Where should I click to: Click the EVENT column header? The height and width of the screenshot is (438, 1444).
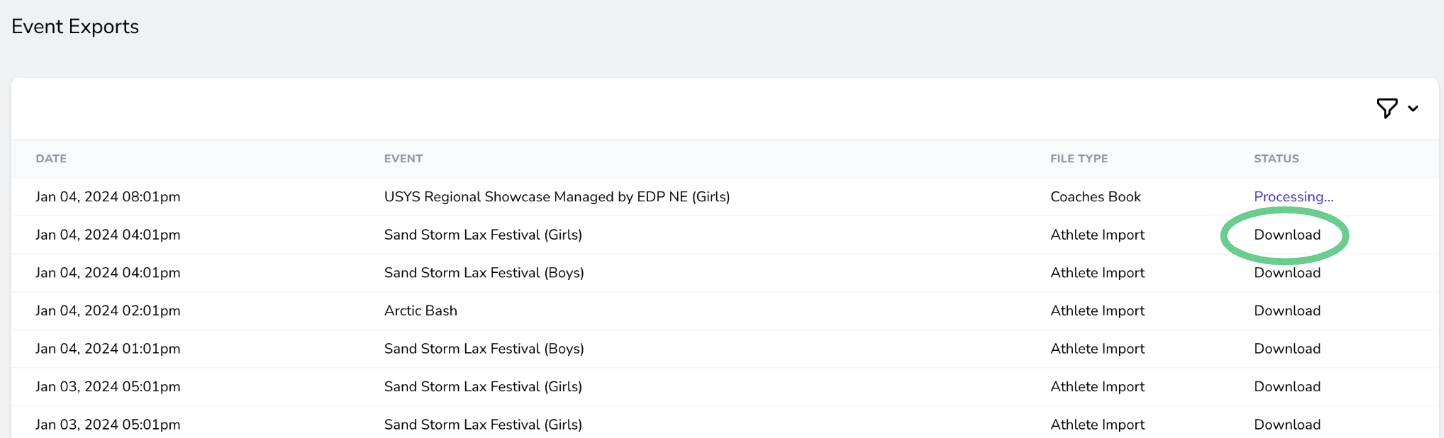[x=403, y=159]
